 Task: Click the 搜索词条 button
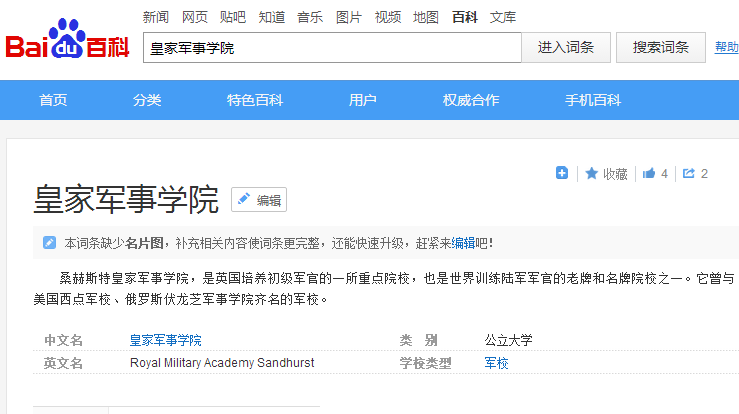click(x=661, y=48)
